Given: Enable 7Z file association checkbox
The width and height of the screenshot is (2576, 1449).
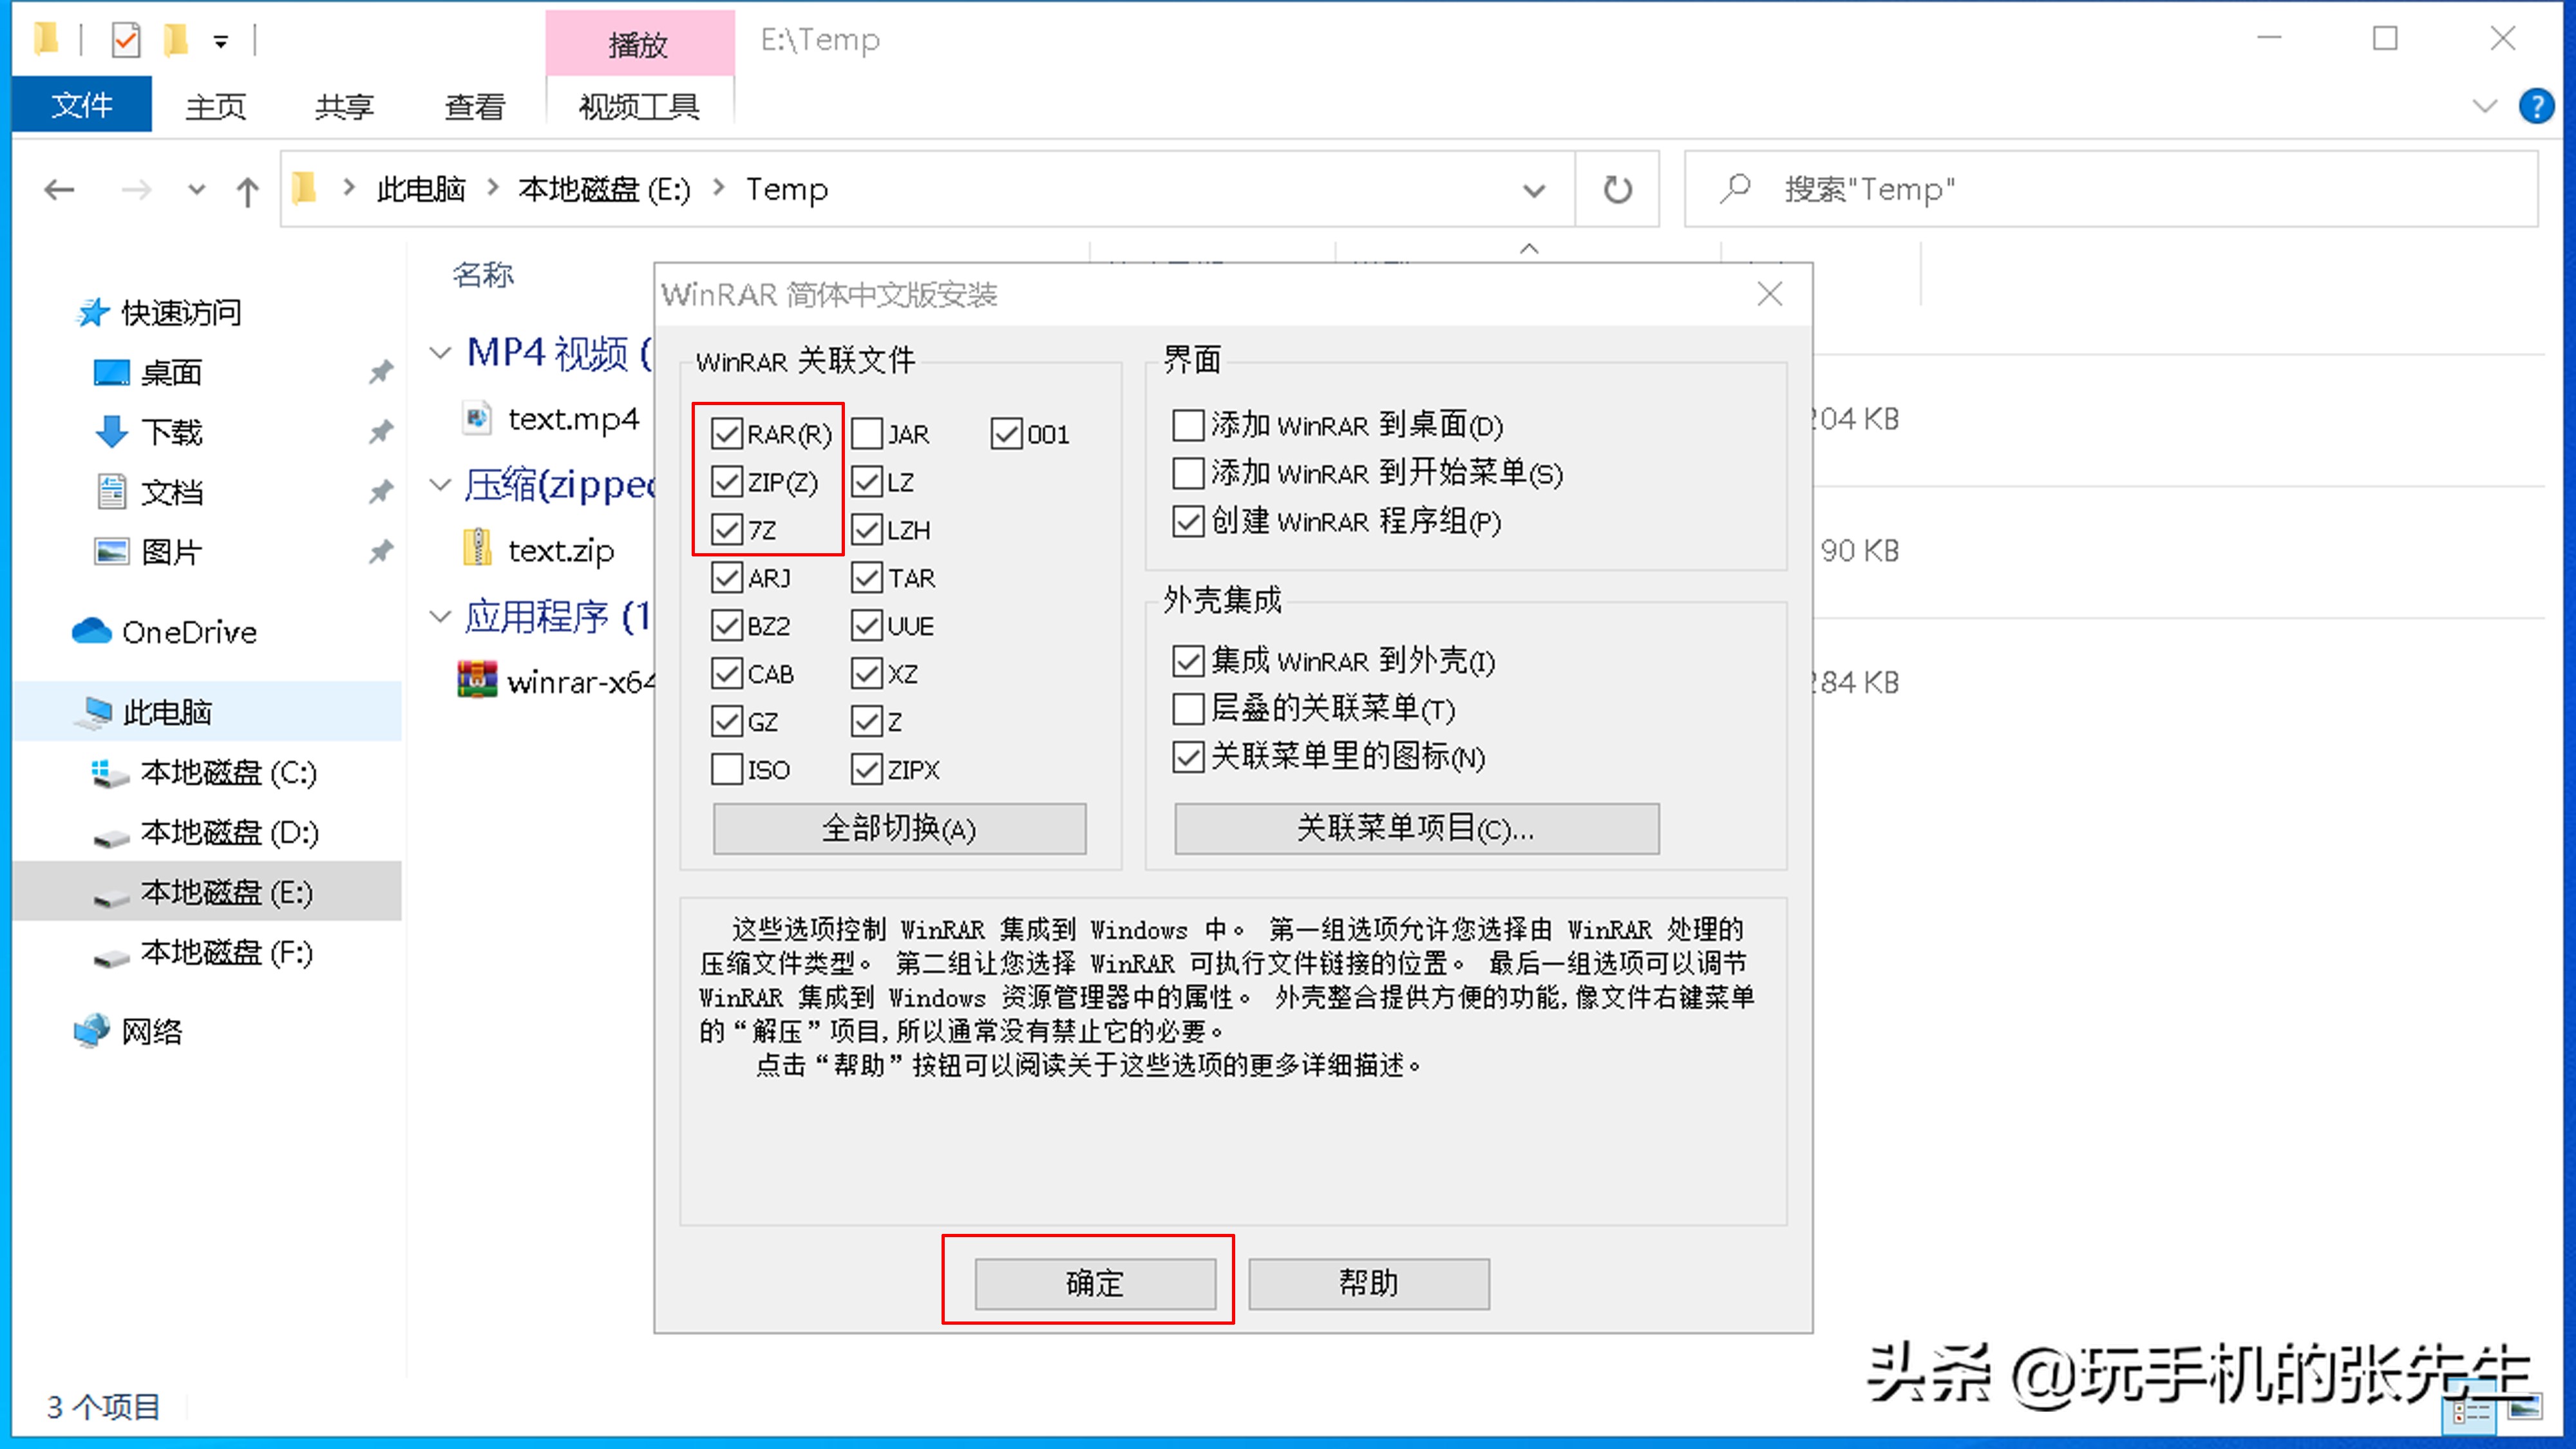Looking at the screenshot, I should point(727,529).
